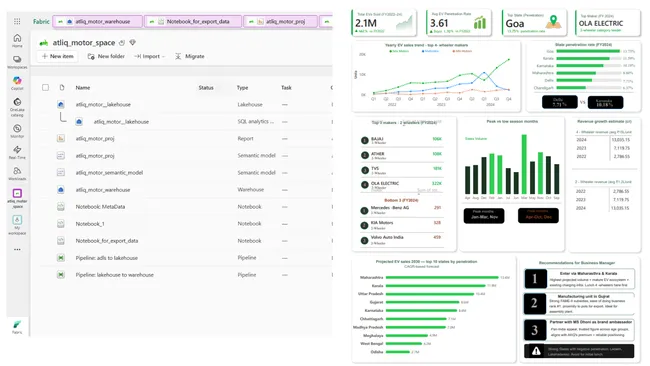Screen dimensions: 650x366
Task: Click the Delhi penetration comparison box
Action: click(560, 102)
